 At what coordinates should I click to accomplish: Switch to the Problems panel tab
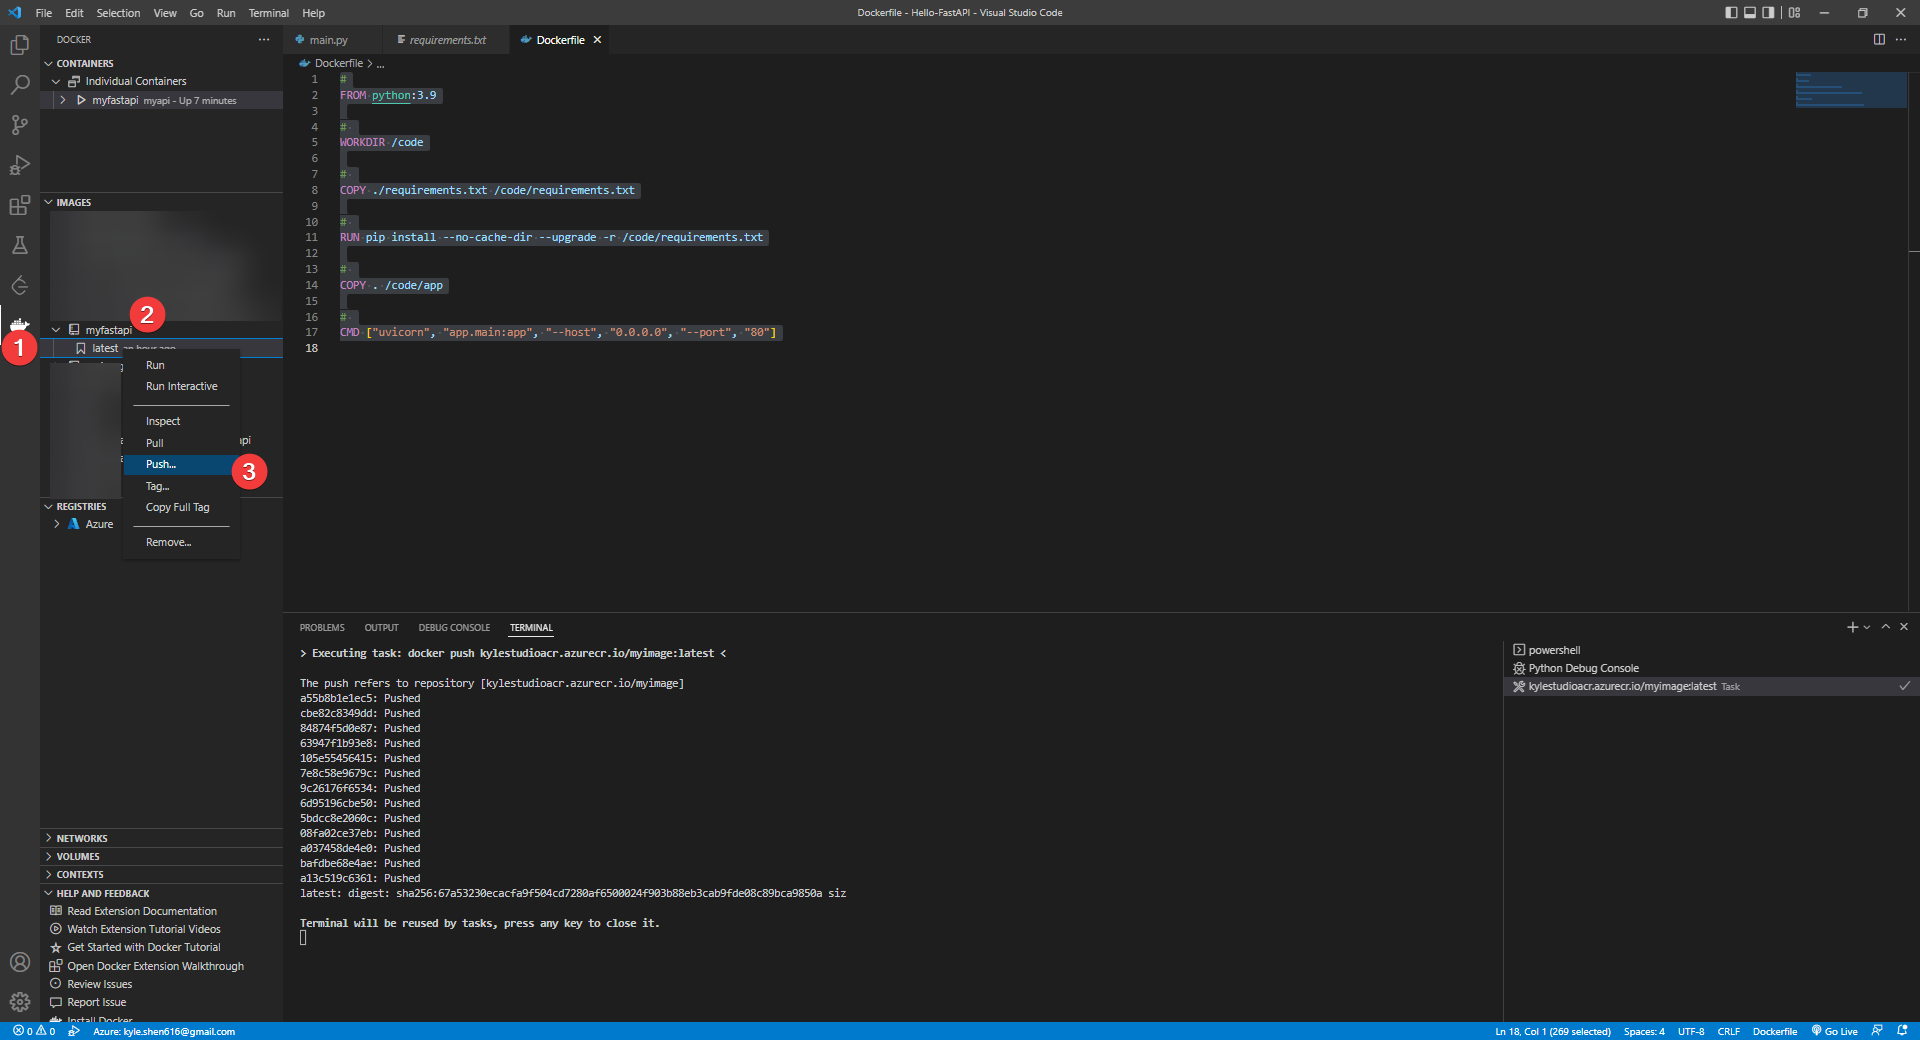click(322, 628)
